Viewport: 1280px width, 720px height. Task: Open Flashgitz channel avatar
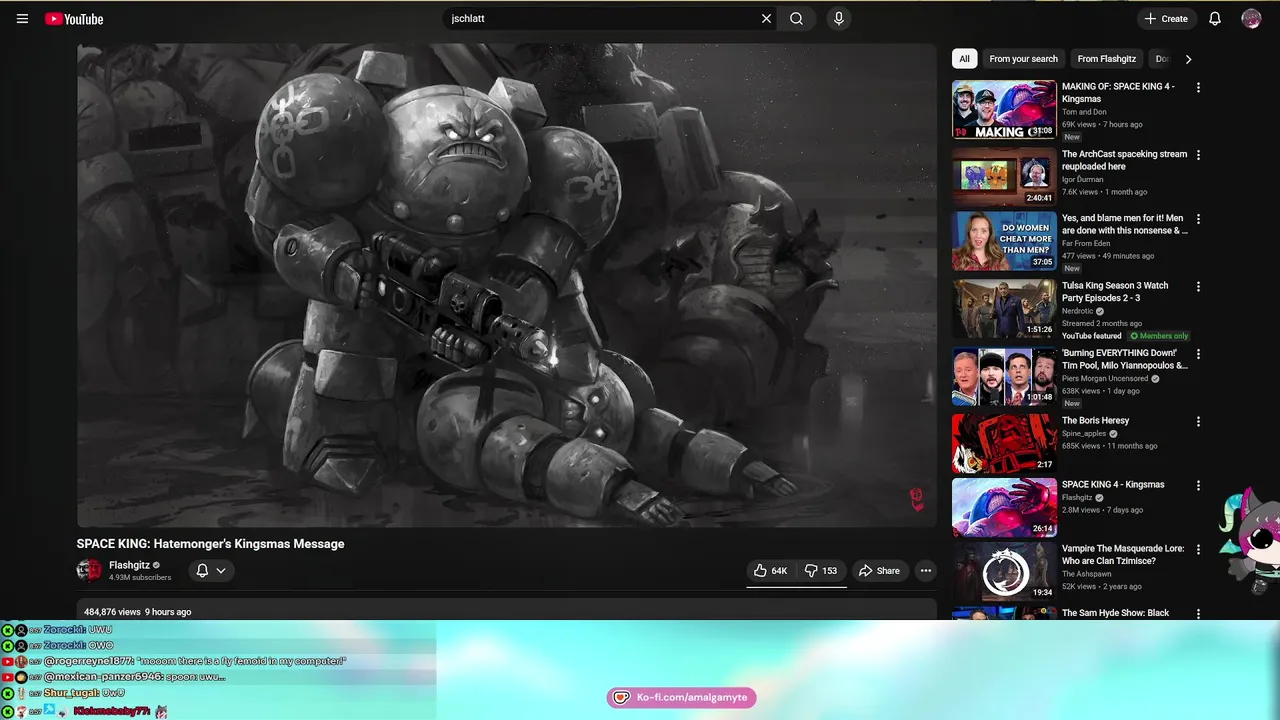89,570
